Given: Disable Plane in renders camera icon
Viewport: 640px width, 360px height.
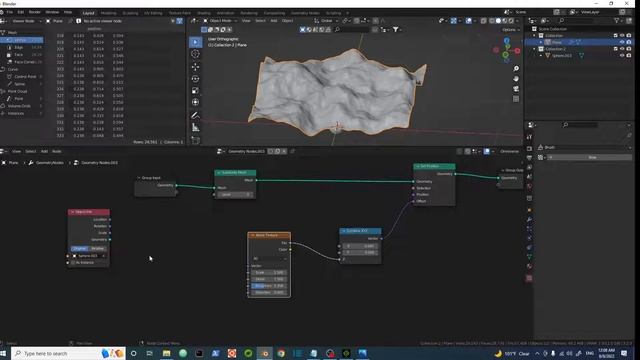Looking at the screenshot, I should click(629, 42).
